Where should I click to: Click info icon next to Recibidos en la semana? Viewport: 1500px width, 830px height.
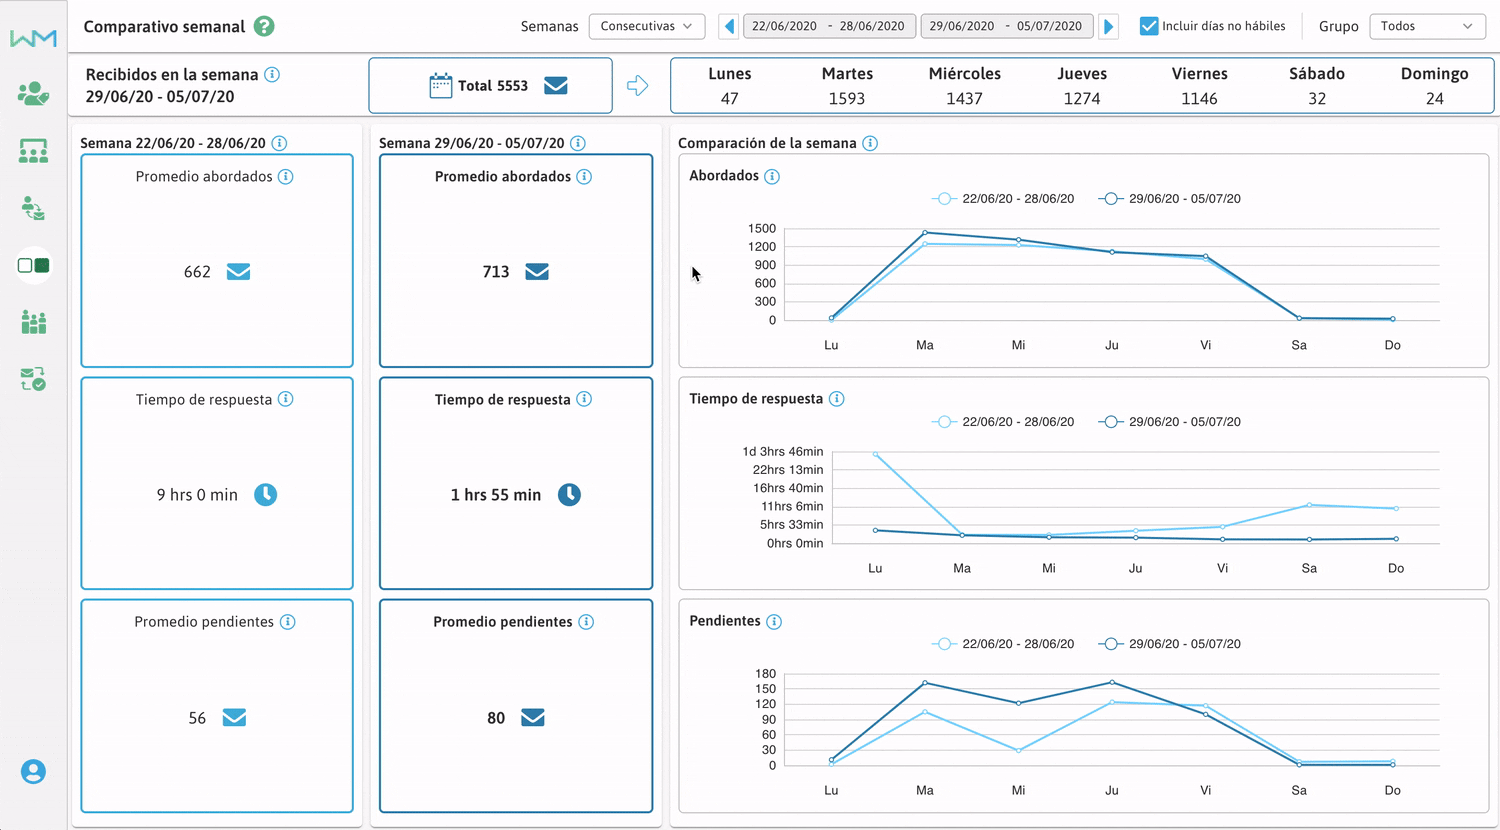pos(272,75)
